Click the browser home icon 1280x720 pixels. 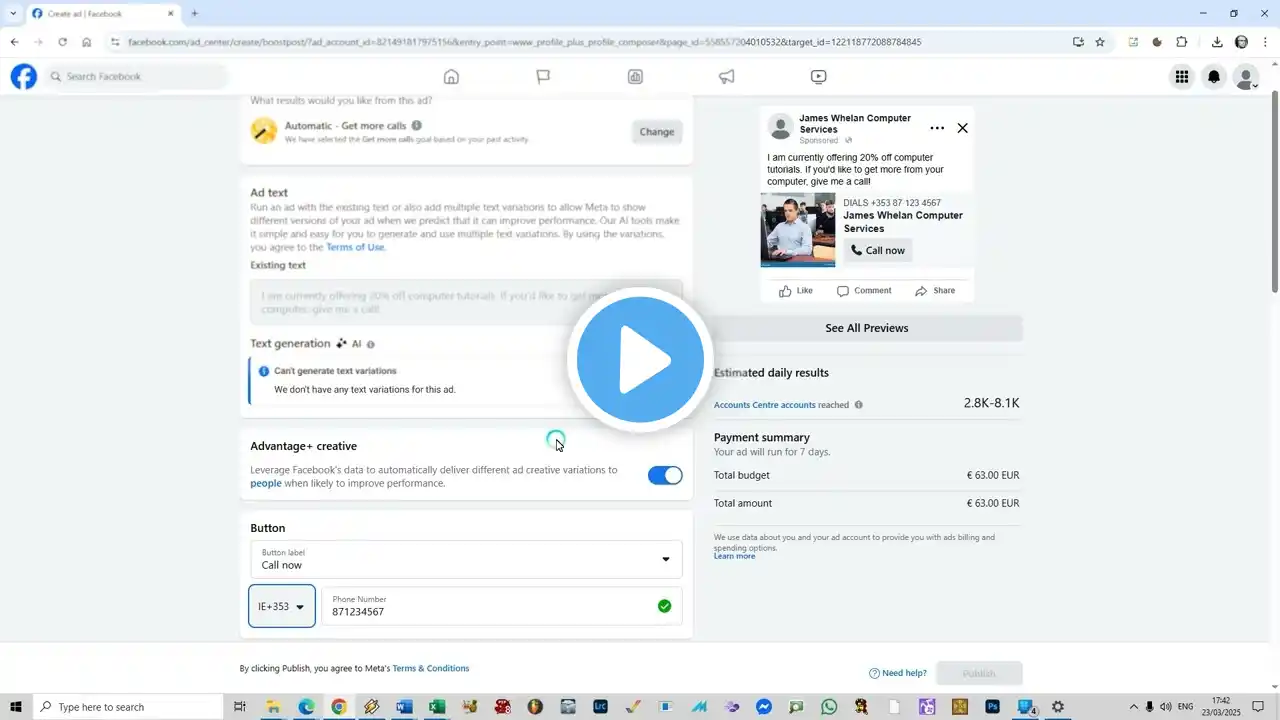[x=87, y=42]
